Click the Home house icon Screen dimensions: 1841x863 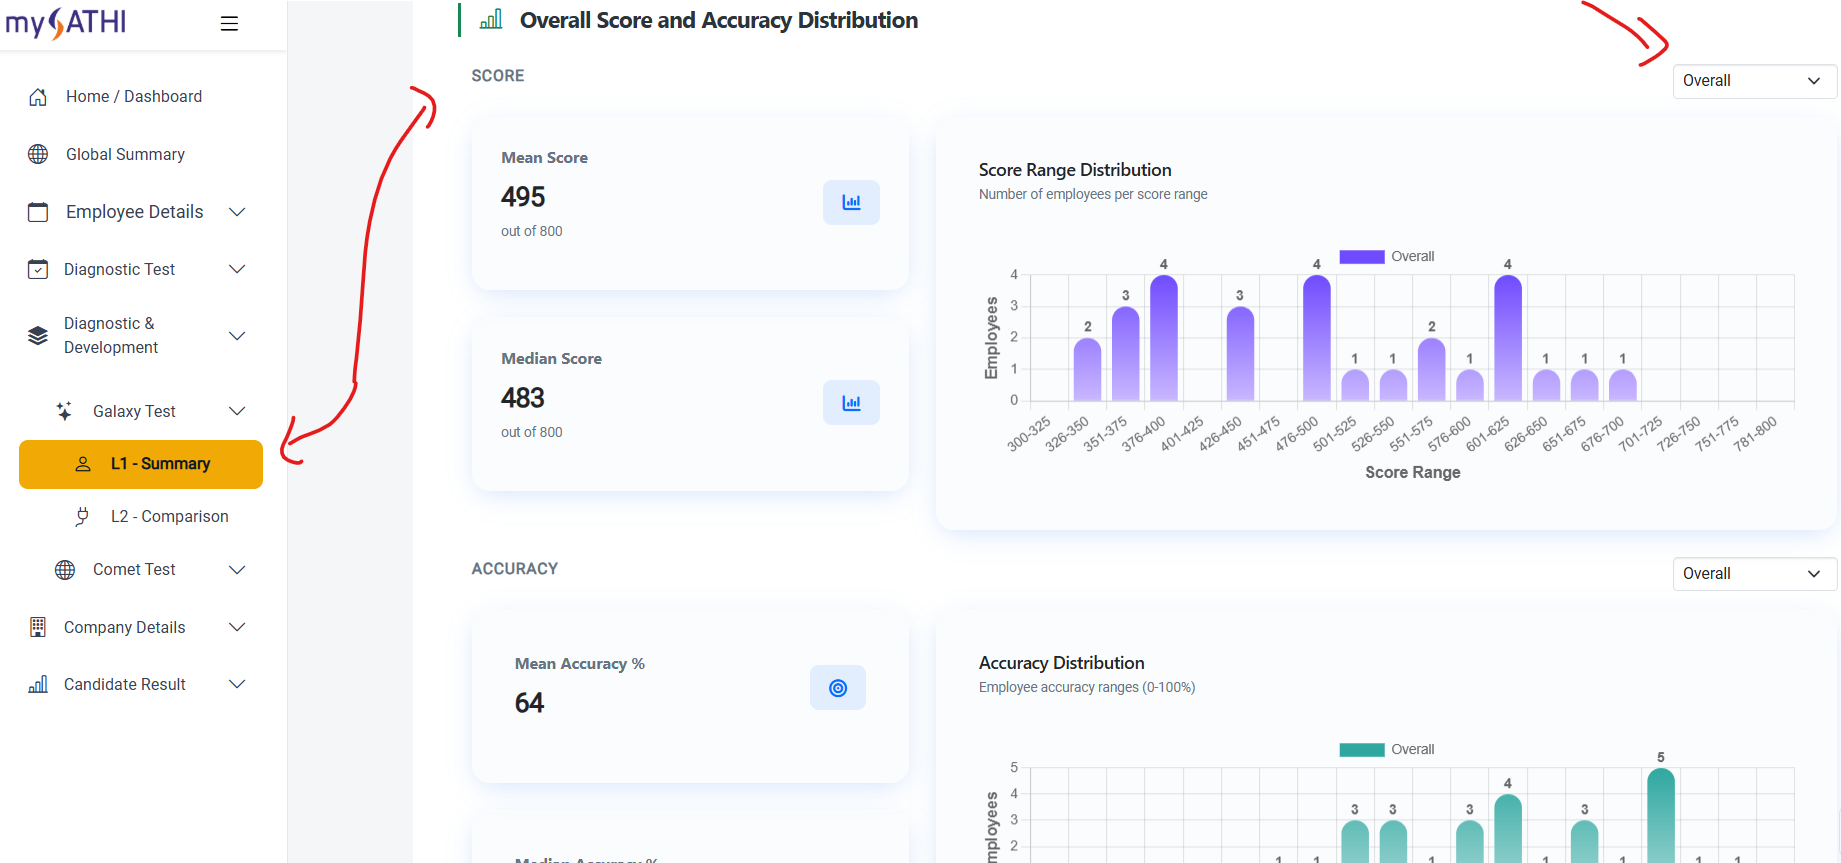pos(38,97)
